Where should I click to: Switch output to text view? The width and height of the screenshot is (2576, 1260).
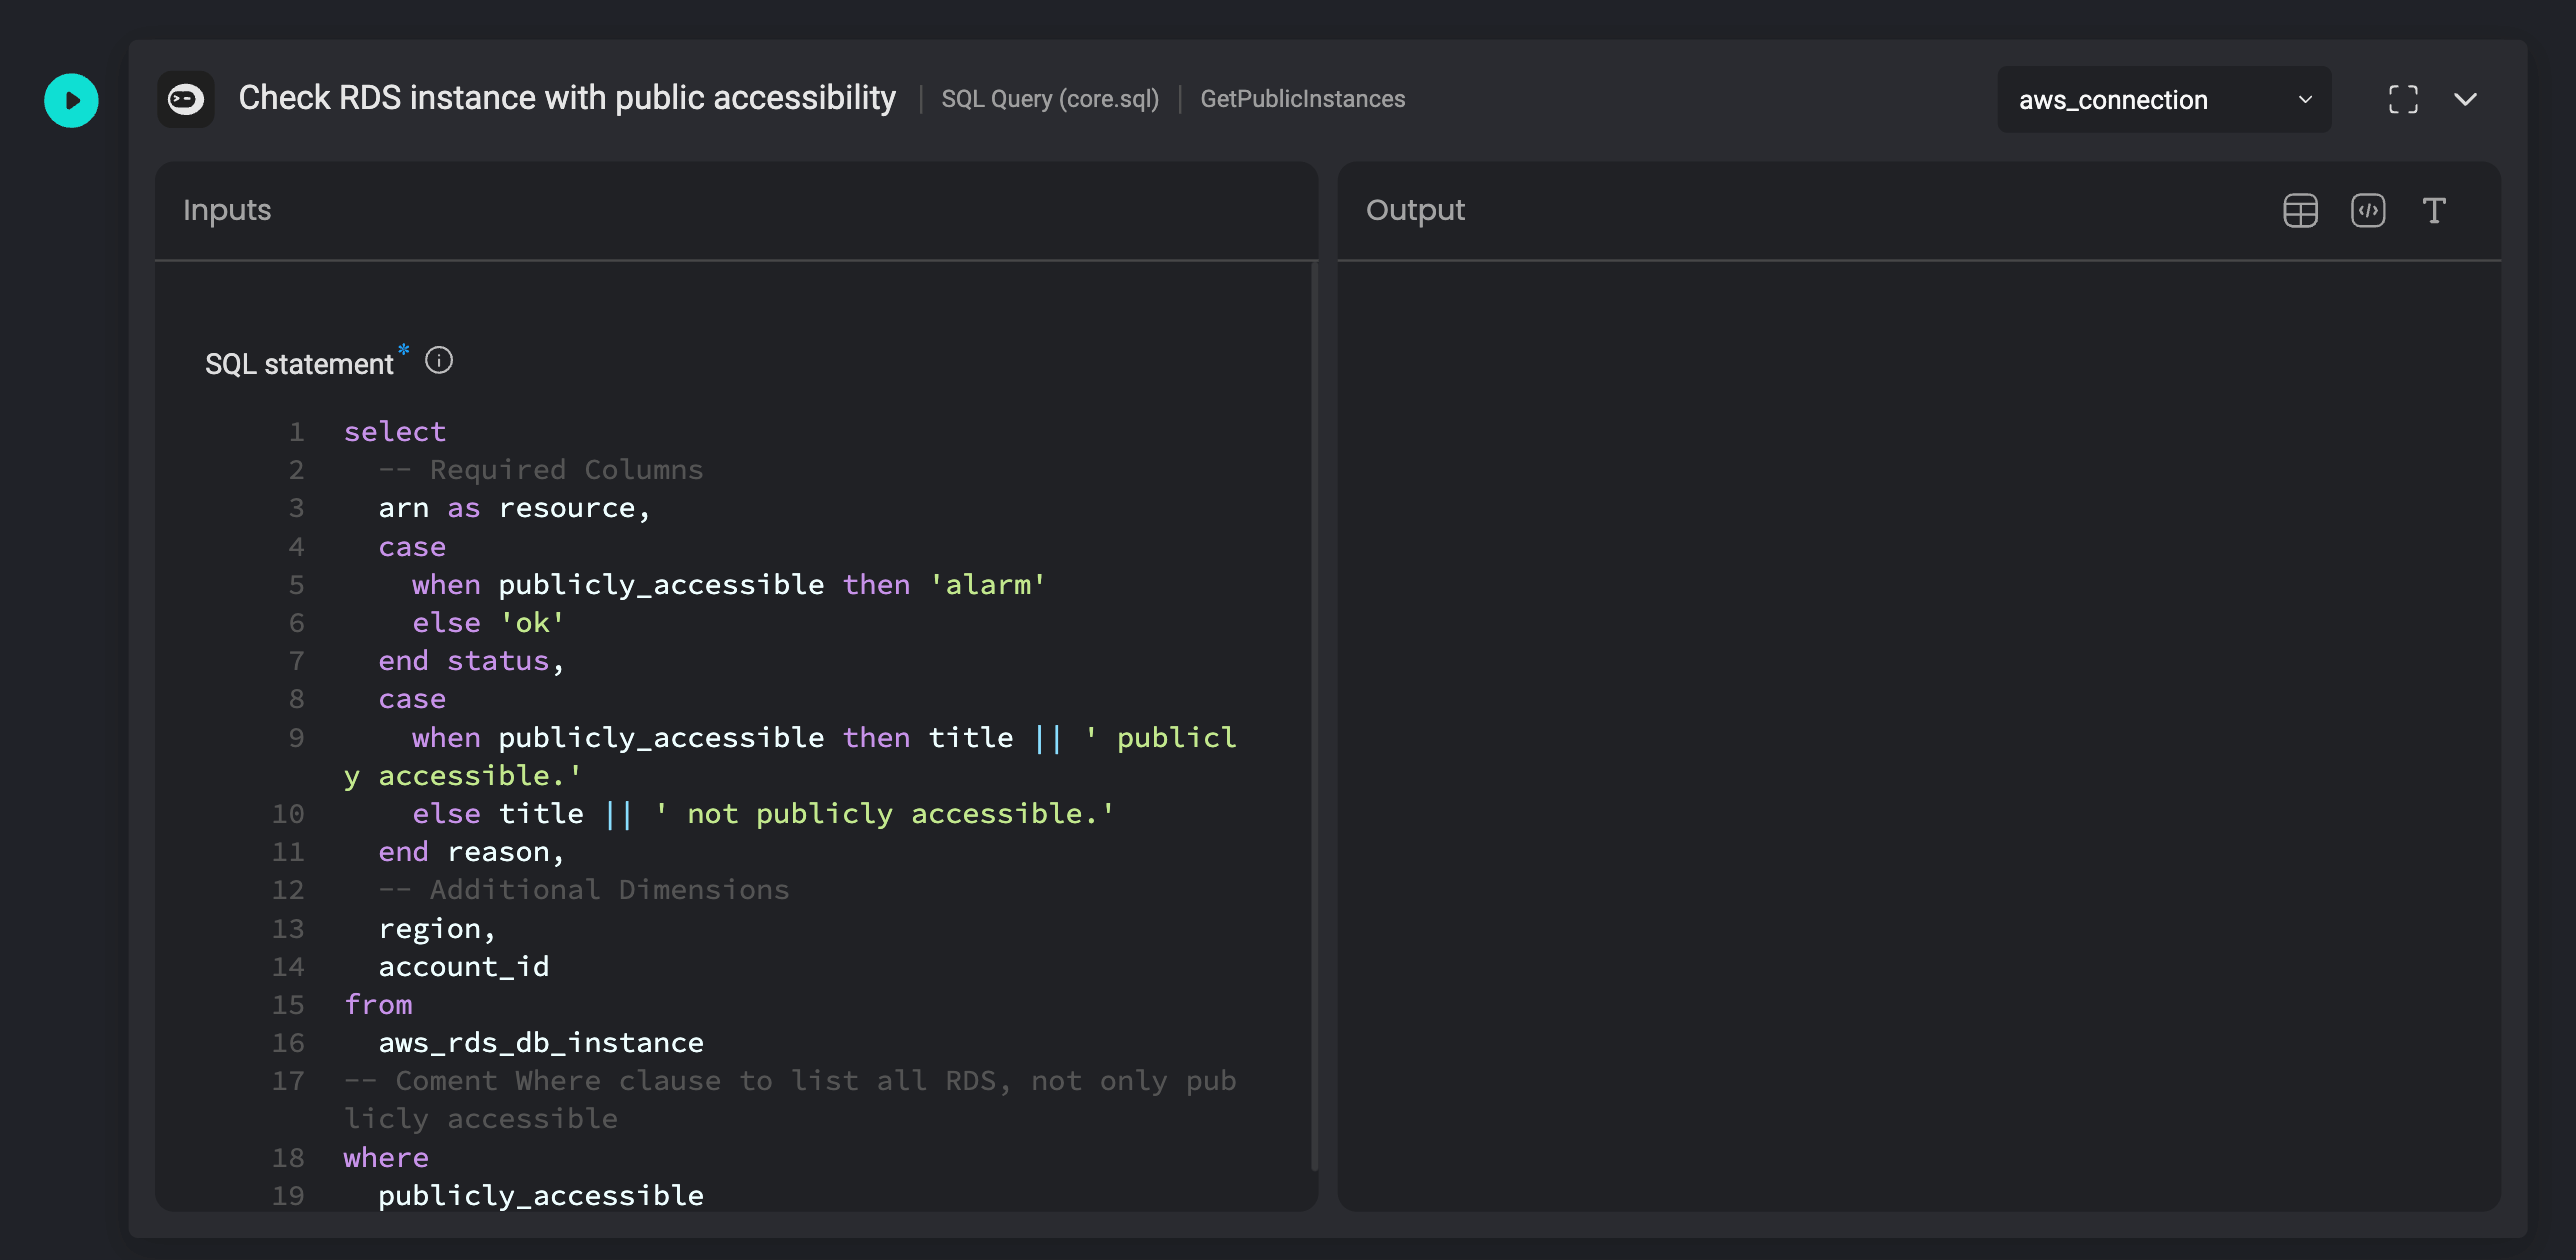click(x=2434, y=211)
